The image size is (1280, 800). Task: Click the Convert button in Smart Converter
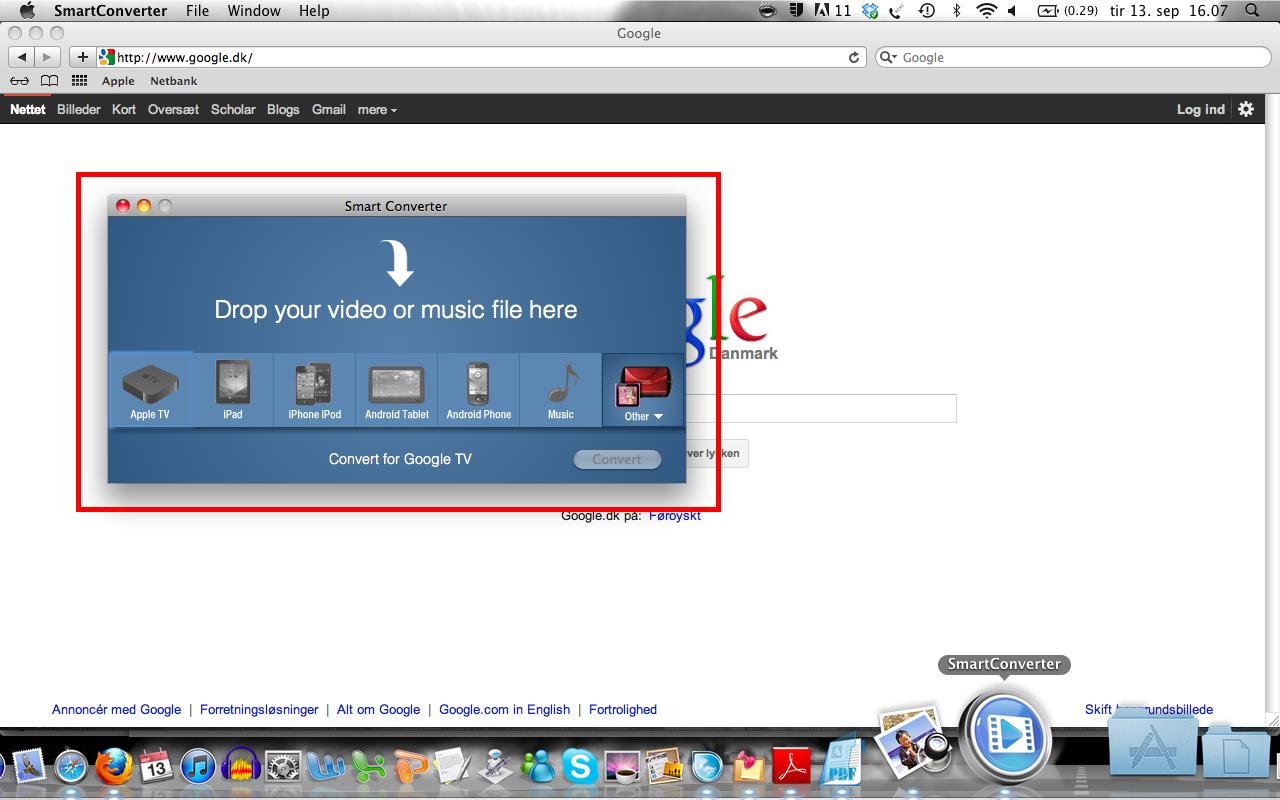617,459
